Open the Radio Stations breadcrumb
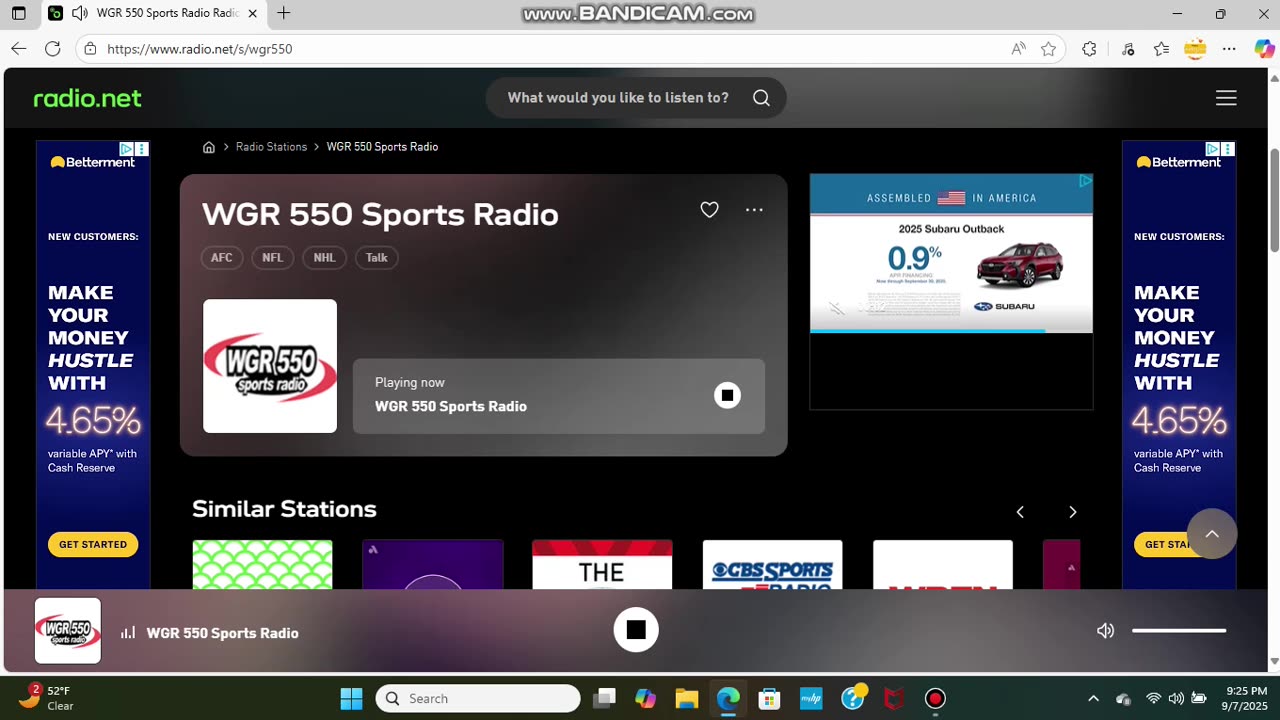The image size is (1280, 720). pos(271,147)
